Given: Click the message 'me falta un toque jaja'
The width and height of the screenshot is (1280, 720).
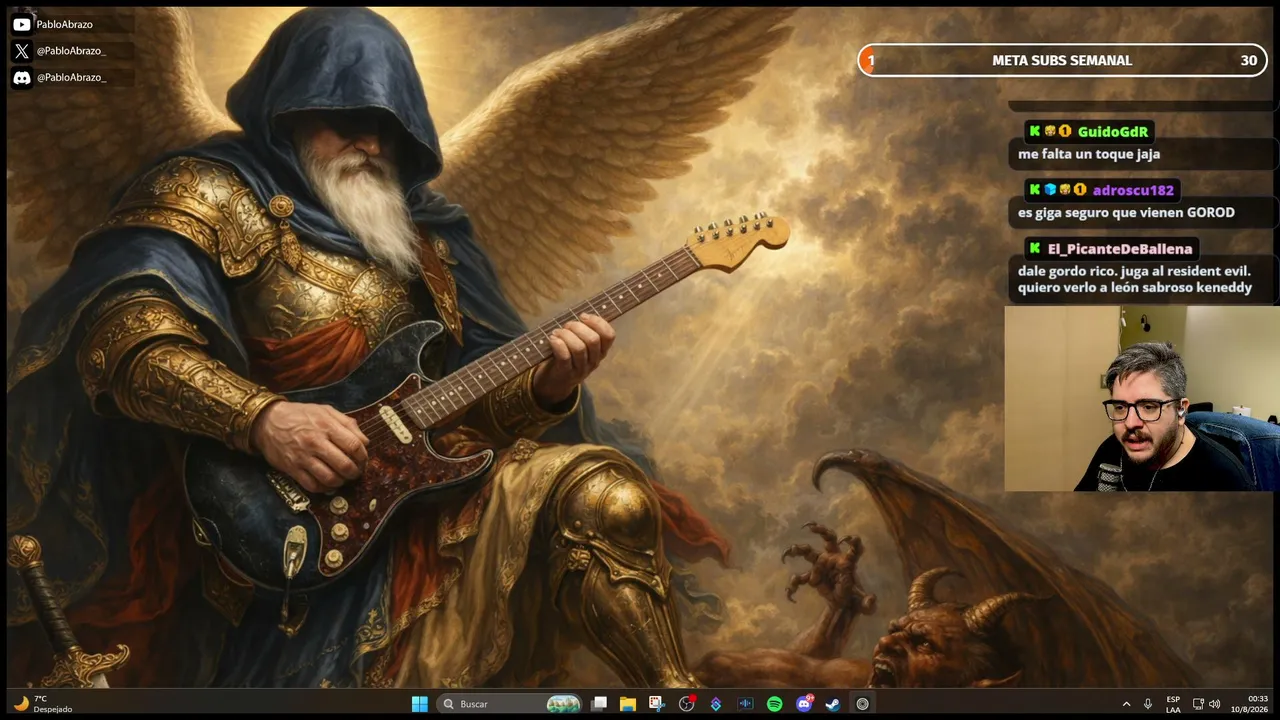Looking at the screenshot, I should click(x=1089, y=154).
